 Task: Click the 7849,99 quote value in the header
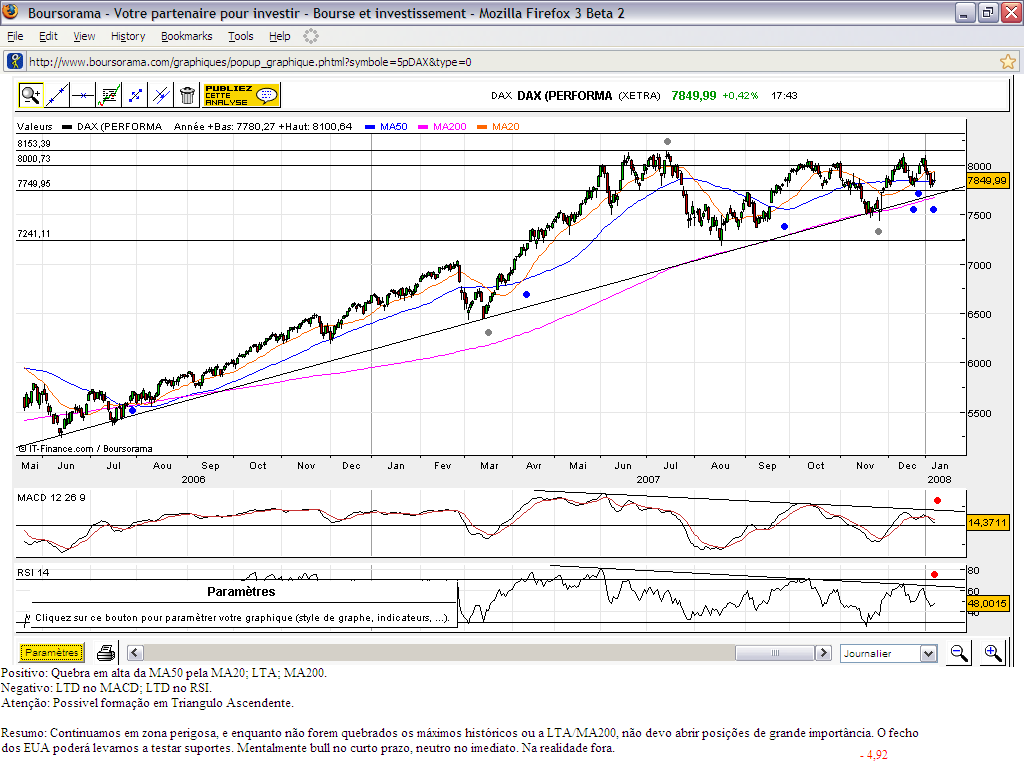coord(694,95)
